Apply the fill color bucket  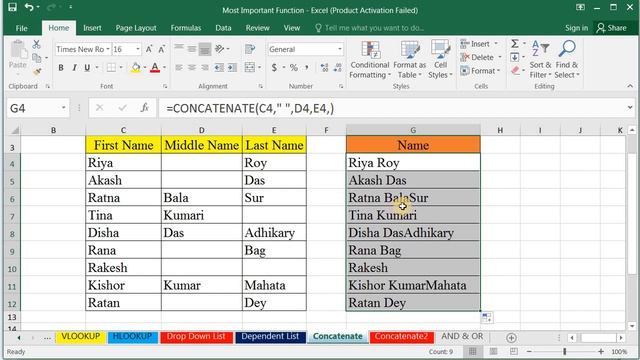[136, 68]
